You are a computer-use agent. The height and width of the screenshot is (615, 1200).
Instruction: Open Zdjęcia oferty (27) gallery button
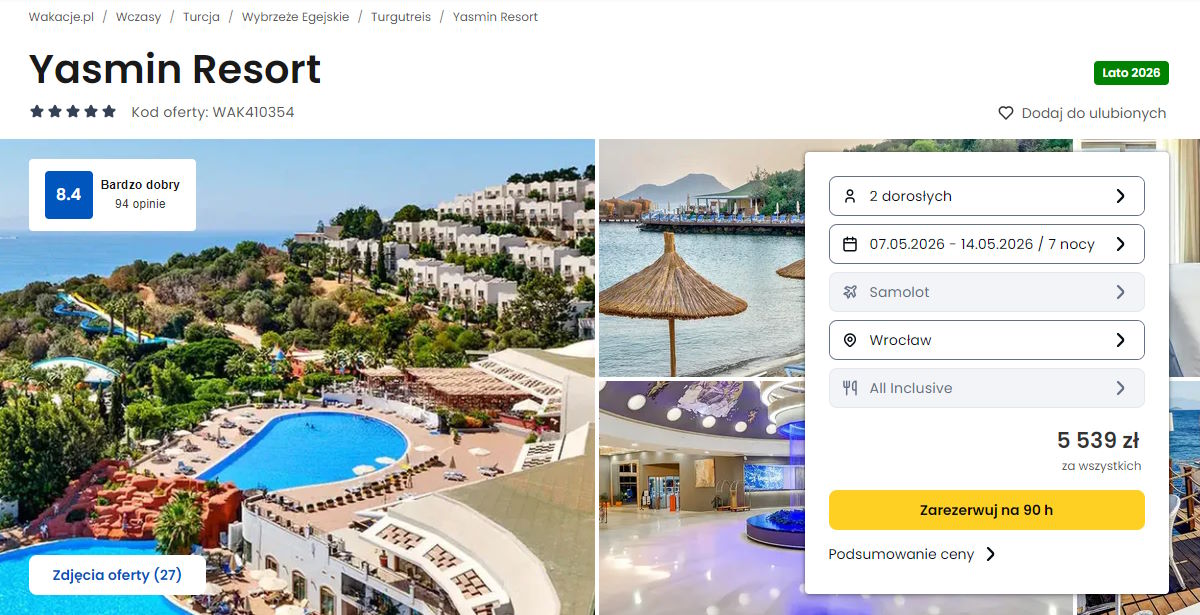click(118, 575)
